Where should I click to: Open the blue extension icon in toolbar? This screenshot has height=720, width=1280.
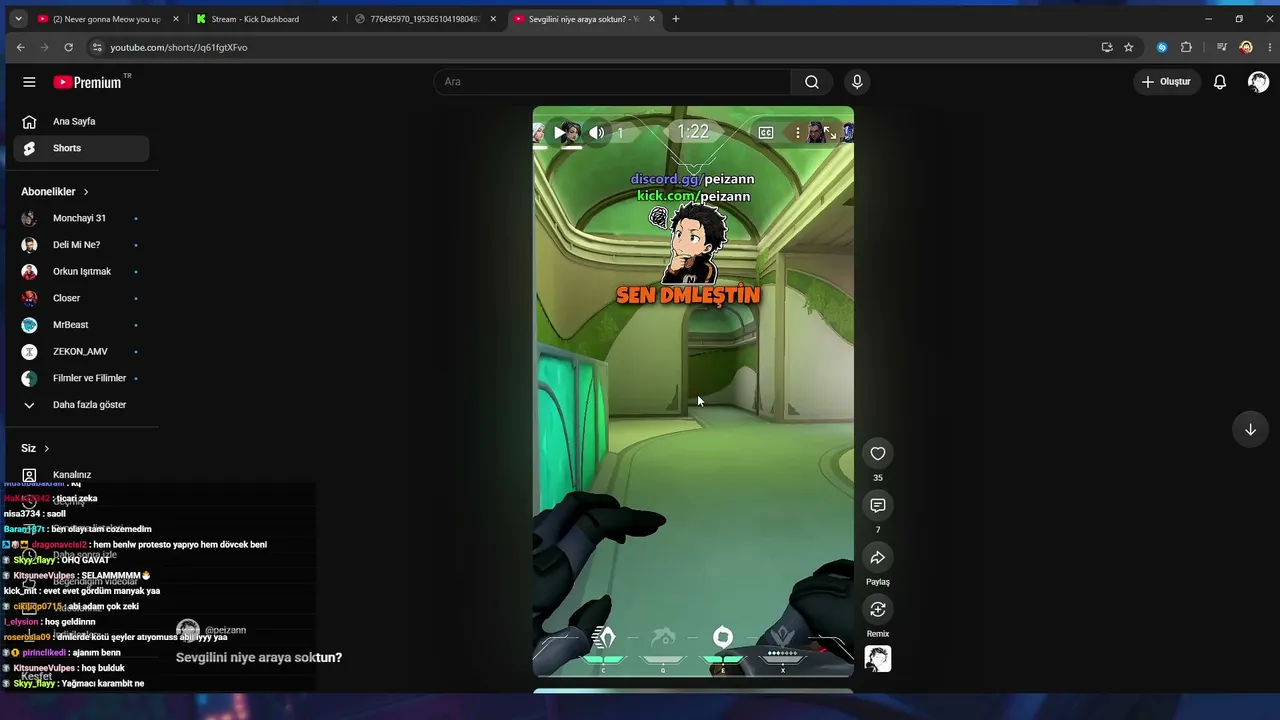click(1162, 47)
